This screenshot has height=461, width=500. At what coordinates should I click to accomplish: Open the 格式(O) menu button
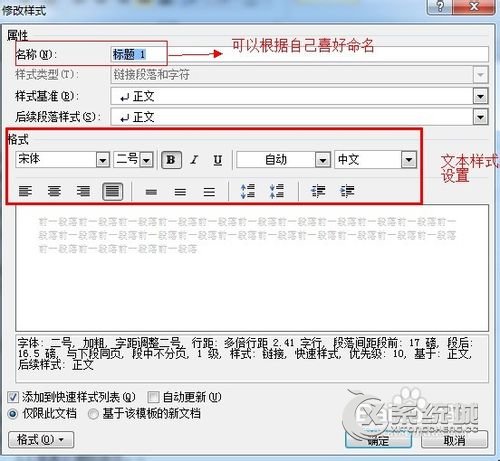click(41, 440)
